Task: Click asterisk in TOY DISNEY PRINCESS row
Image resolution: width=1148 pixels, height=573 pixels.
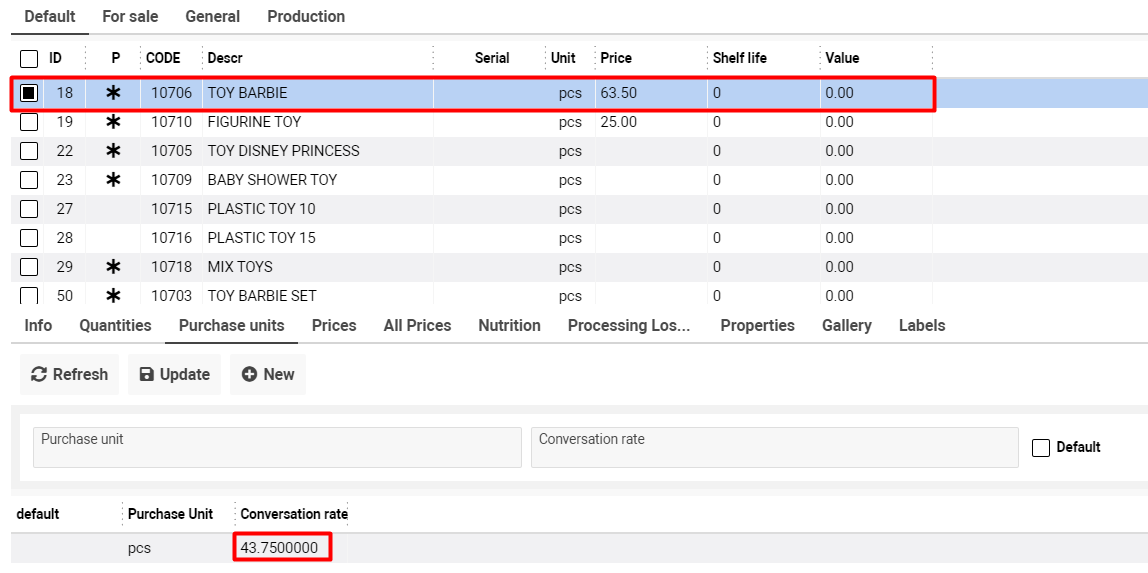Action: (114, 151)
